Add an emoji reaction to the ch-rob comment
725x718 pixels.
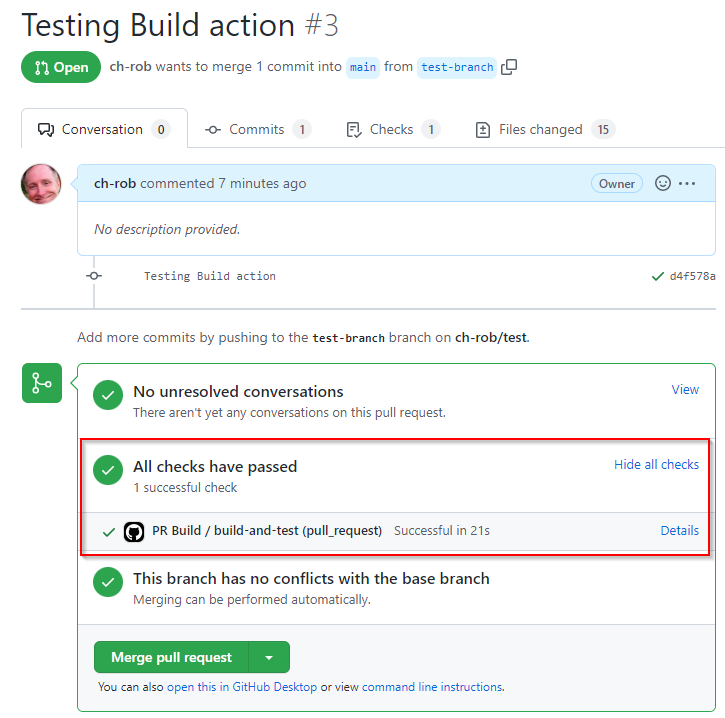click(x=663, y=183)
